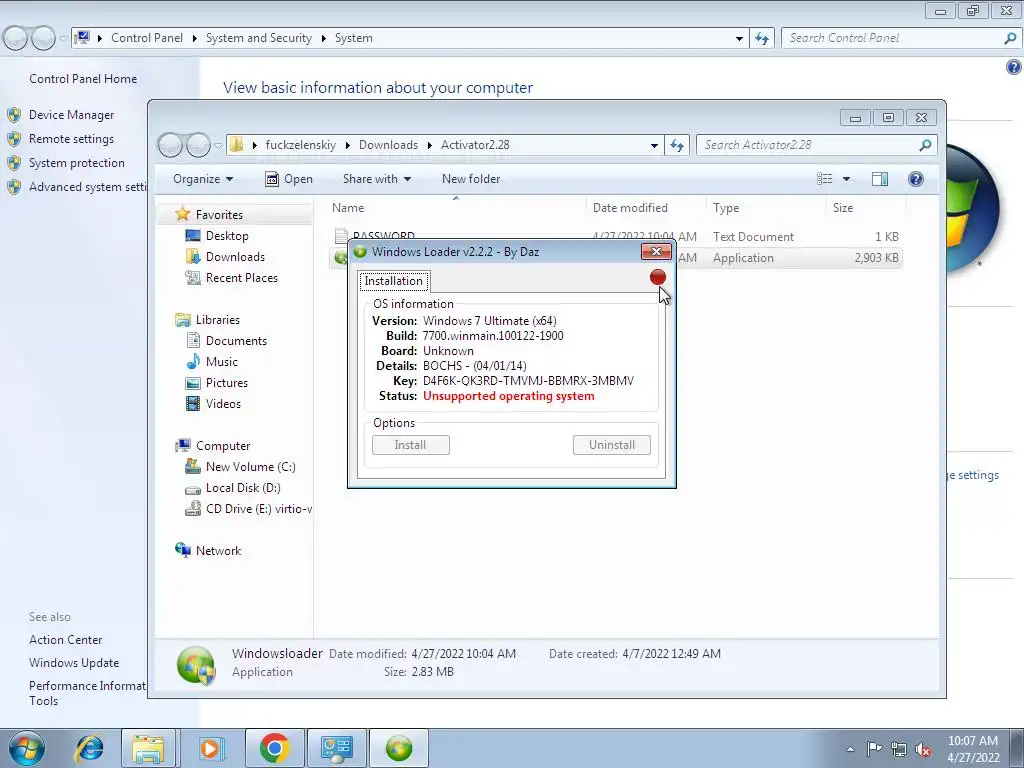The height and width of the screenshot is (768, 1024).
Task: Switch to Windows Loader taskbar button
Action: coord(399,748)
